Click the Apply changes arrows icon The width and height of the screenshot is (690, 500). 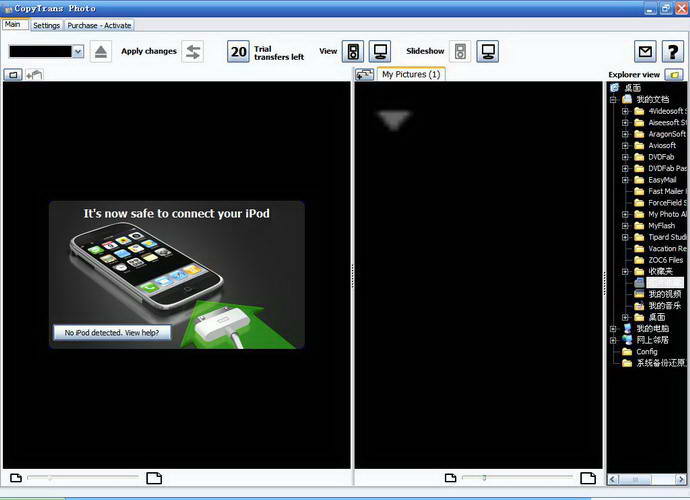pyautogui.click(x=193, y=51)
